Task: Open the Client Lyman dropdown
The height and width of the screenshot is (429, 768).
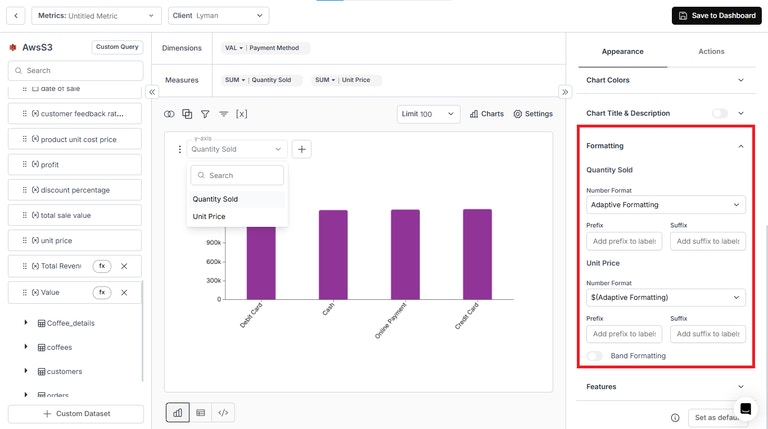Action: [x=218, y=16]
